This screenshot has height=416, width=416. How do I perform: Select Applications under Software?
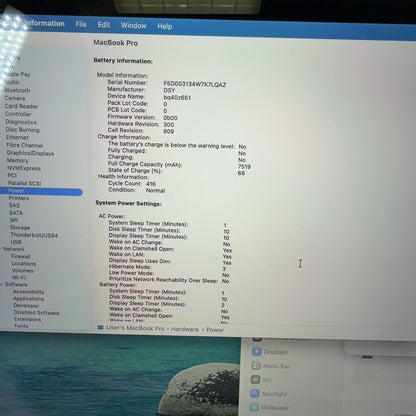[29, 299]
